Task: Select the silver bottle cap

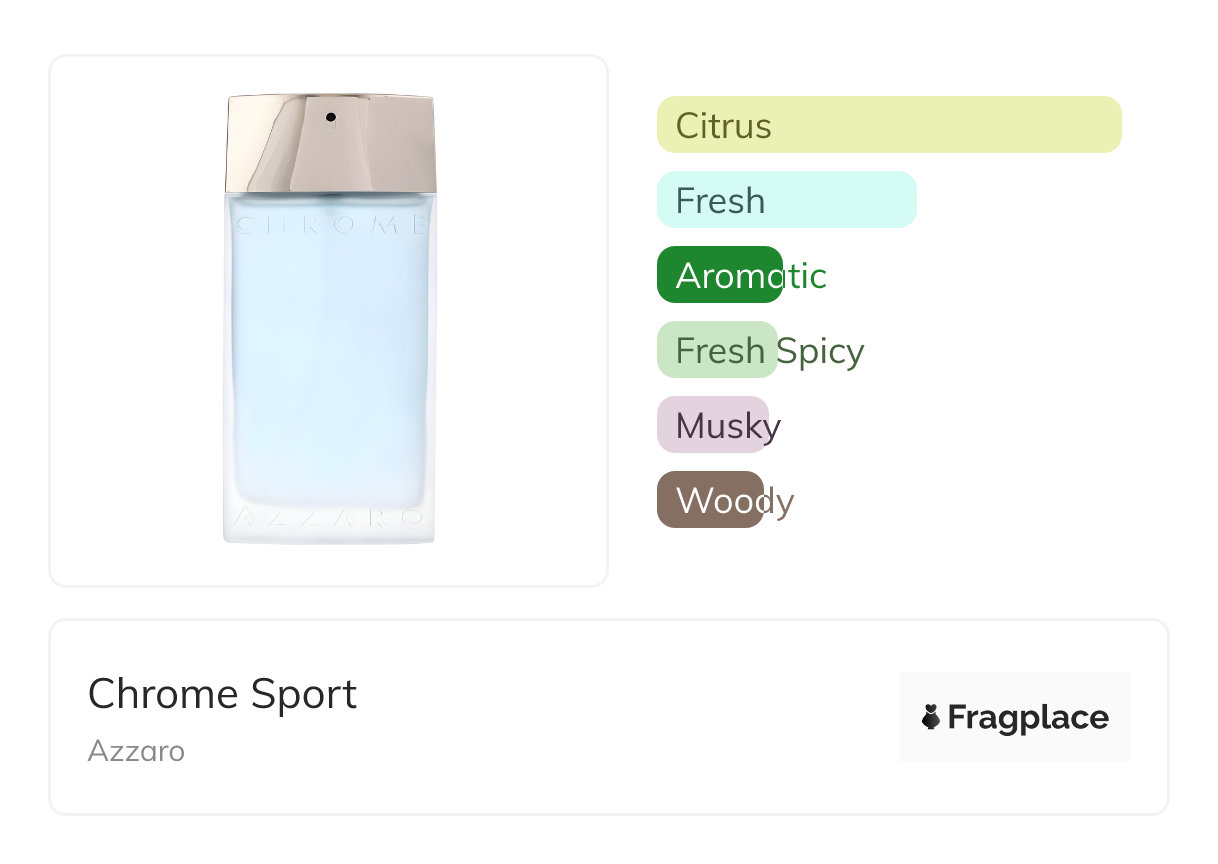Action: [x=330, y=144]
